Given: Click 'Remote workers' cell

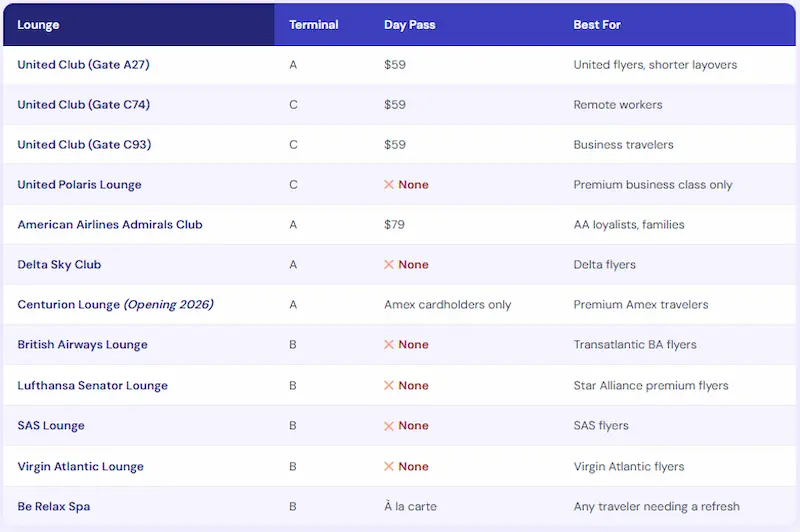Looking at the screenshot, I should coord(618,105).
